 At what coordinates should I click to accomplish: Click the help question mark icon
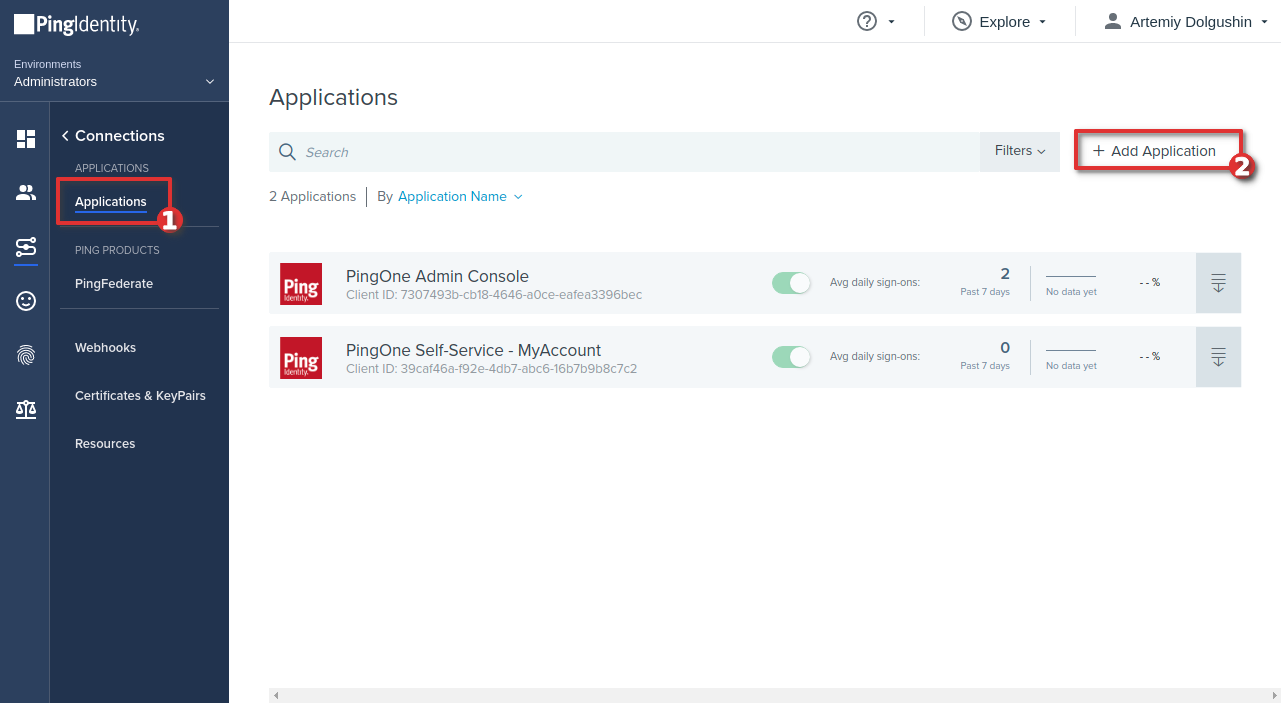pos(867,21)
